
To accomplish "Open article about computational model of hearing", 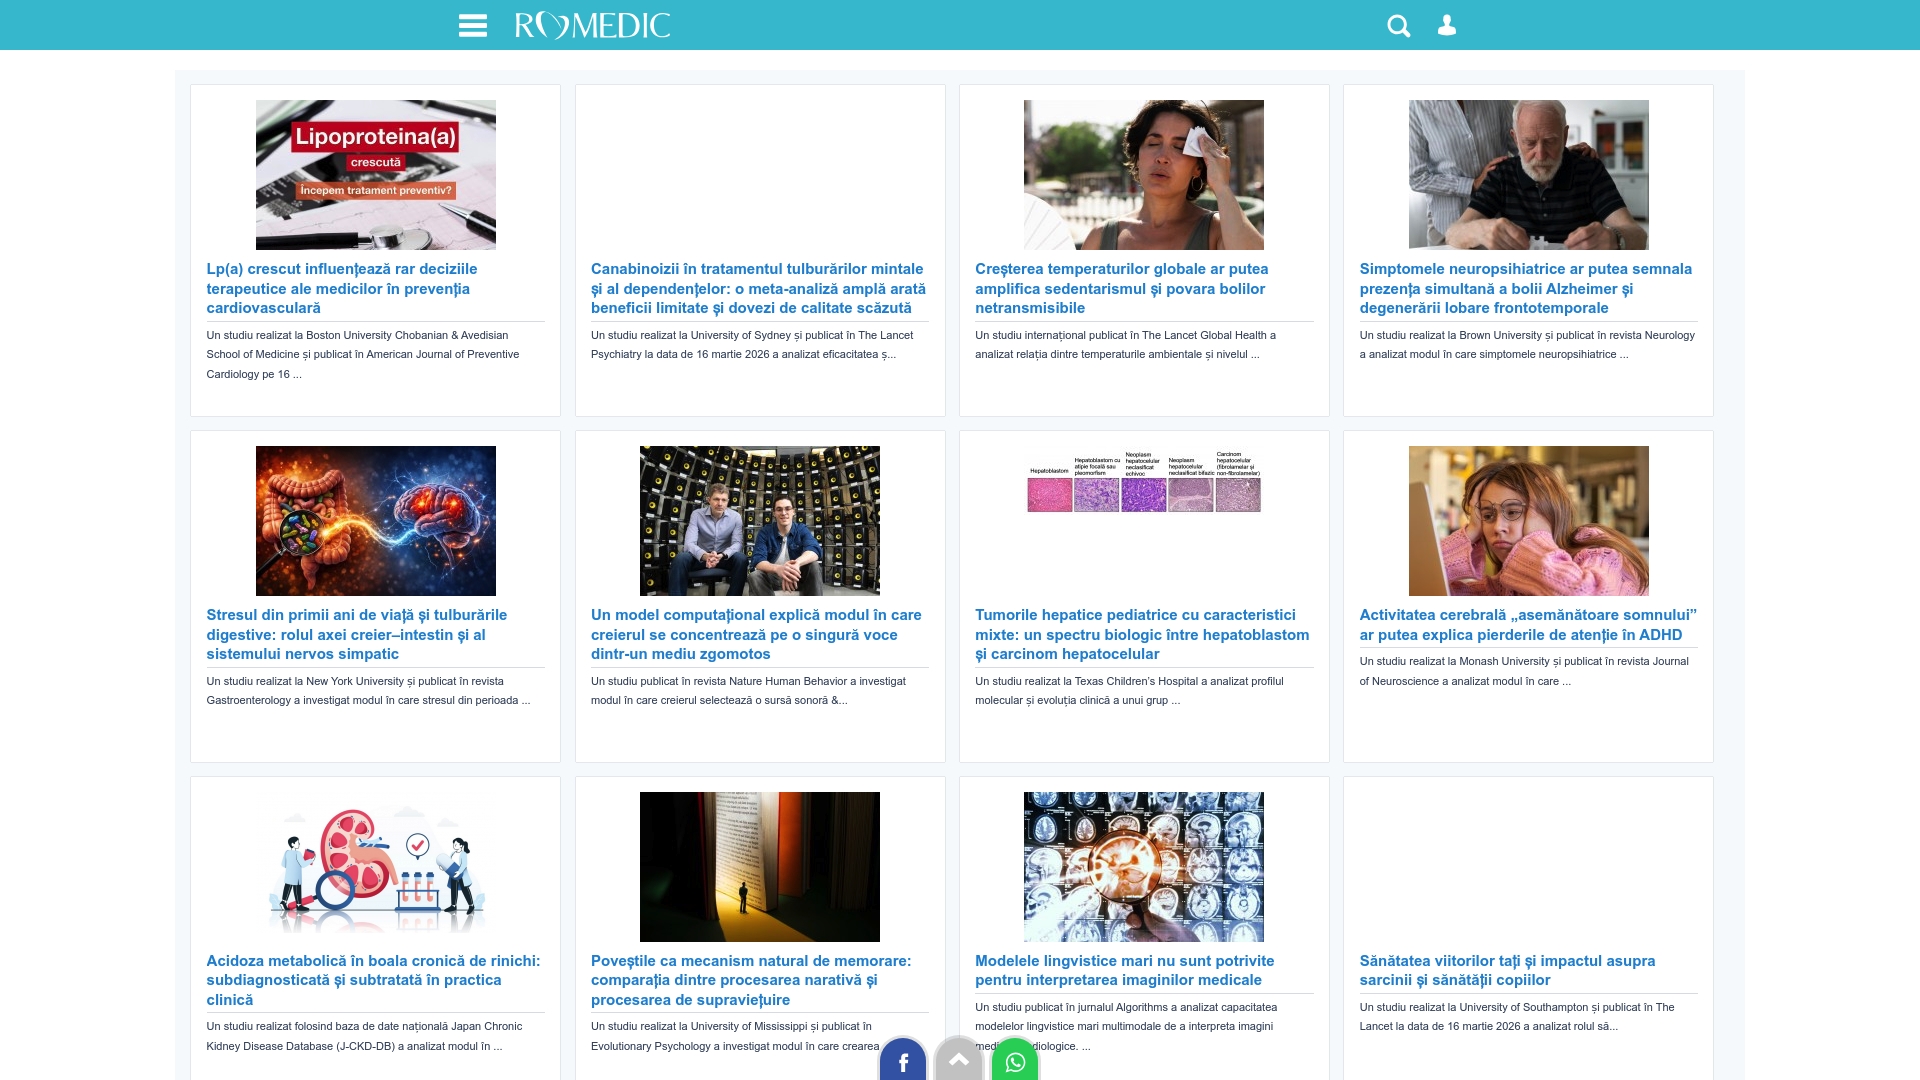I will pyautogui.click(x=756, y=634).
